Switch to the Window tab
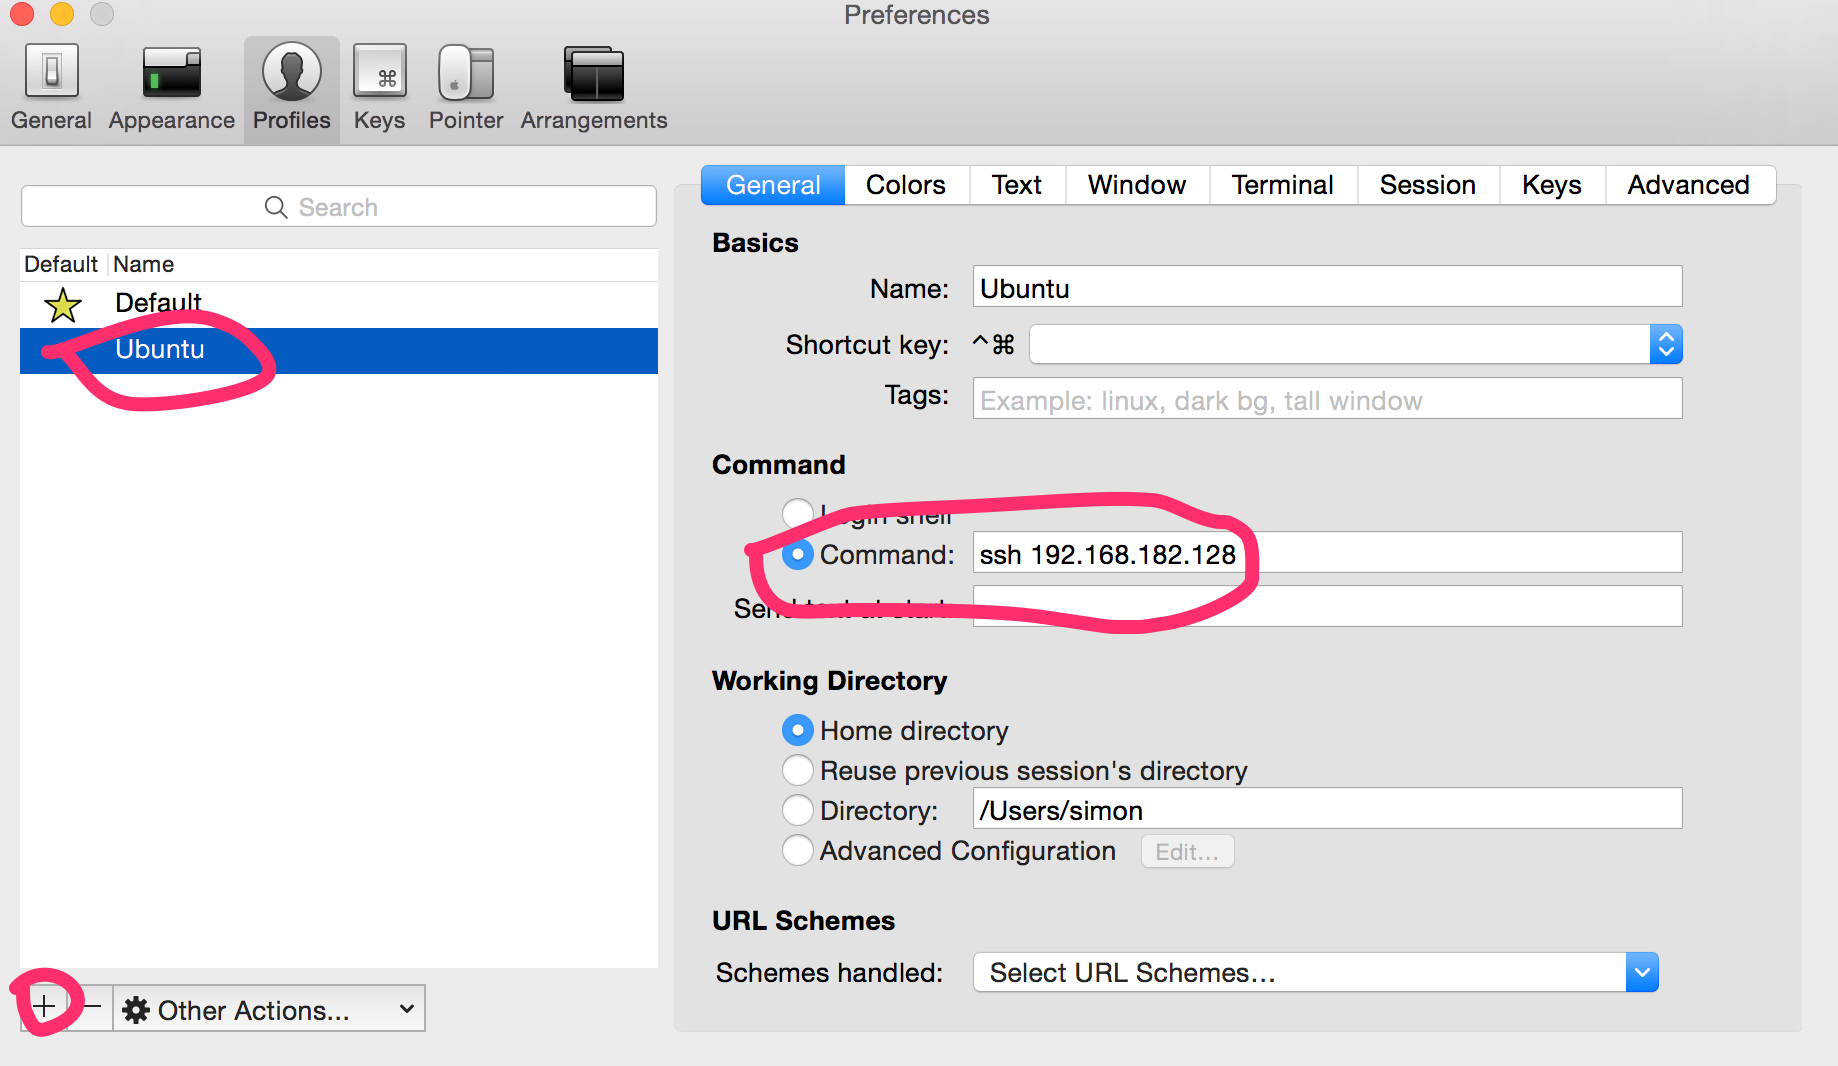 coord(1137,185)
